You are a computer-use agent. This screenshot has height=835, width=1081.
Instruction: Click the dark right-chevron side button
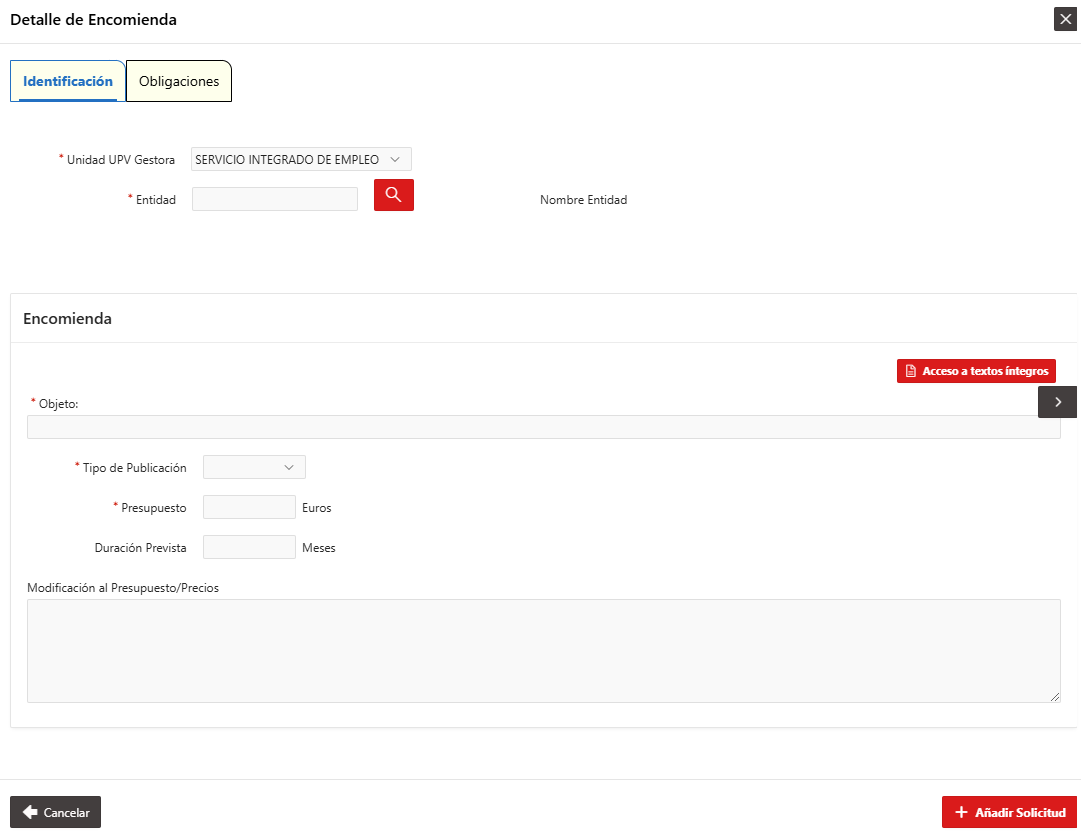(1058, 402)
